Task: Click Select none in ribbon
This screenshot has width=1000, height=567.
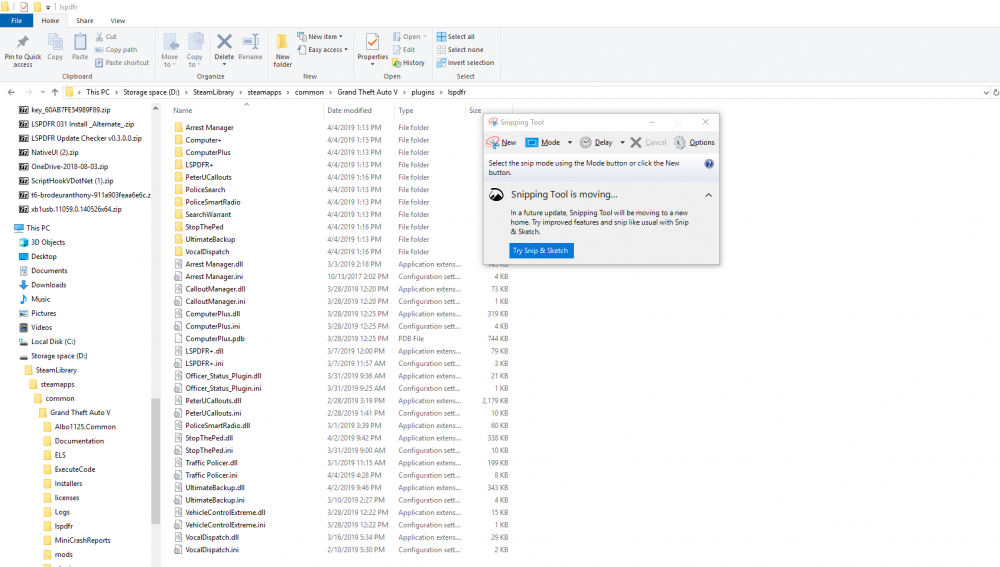Action: [x=460, y=50]
